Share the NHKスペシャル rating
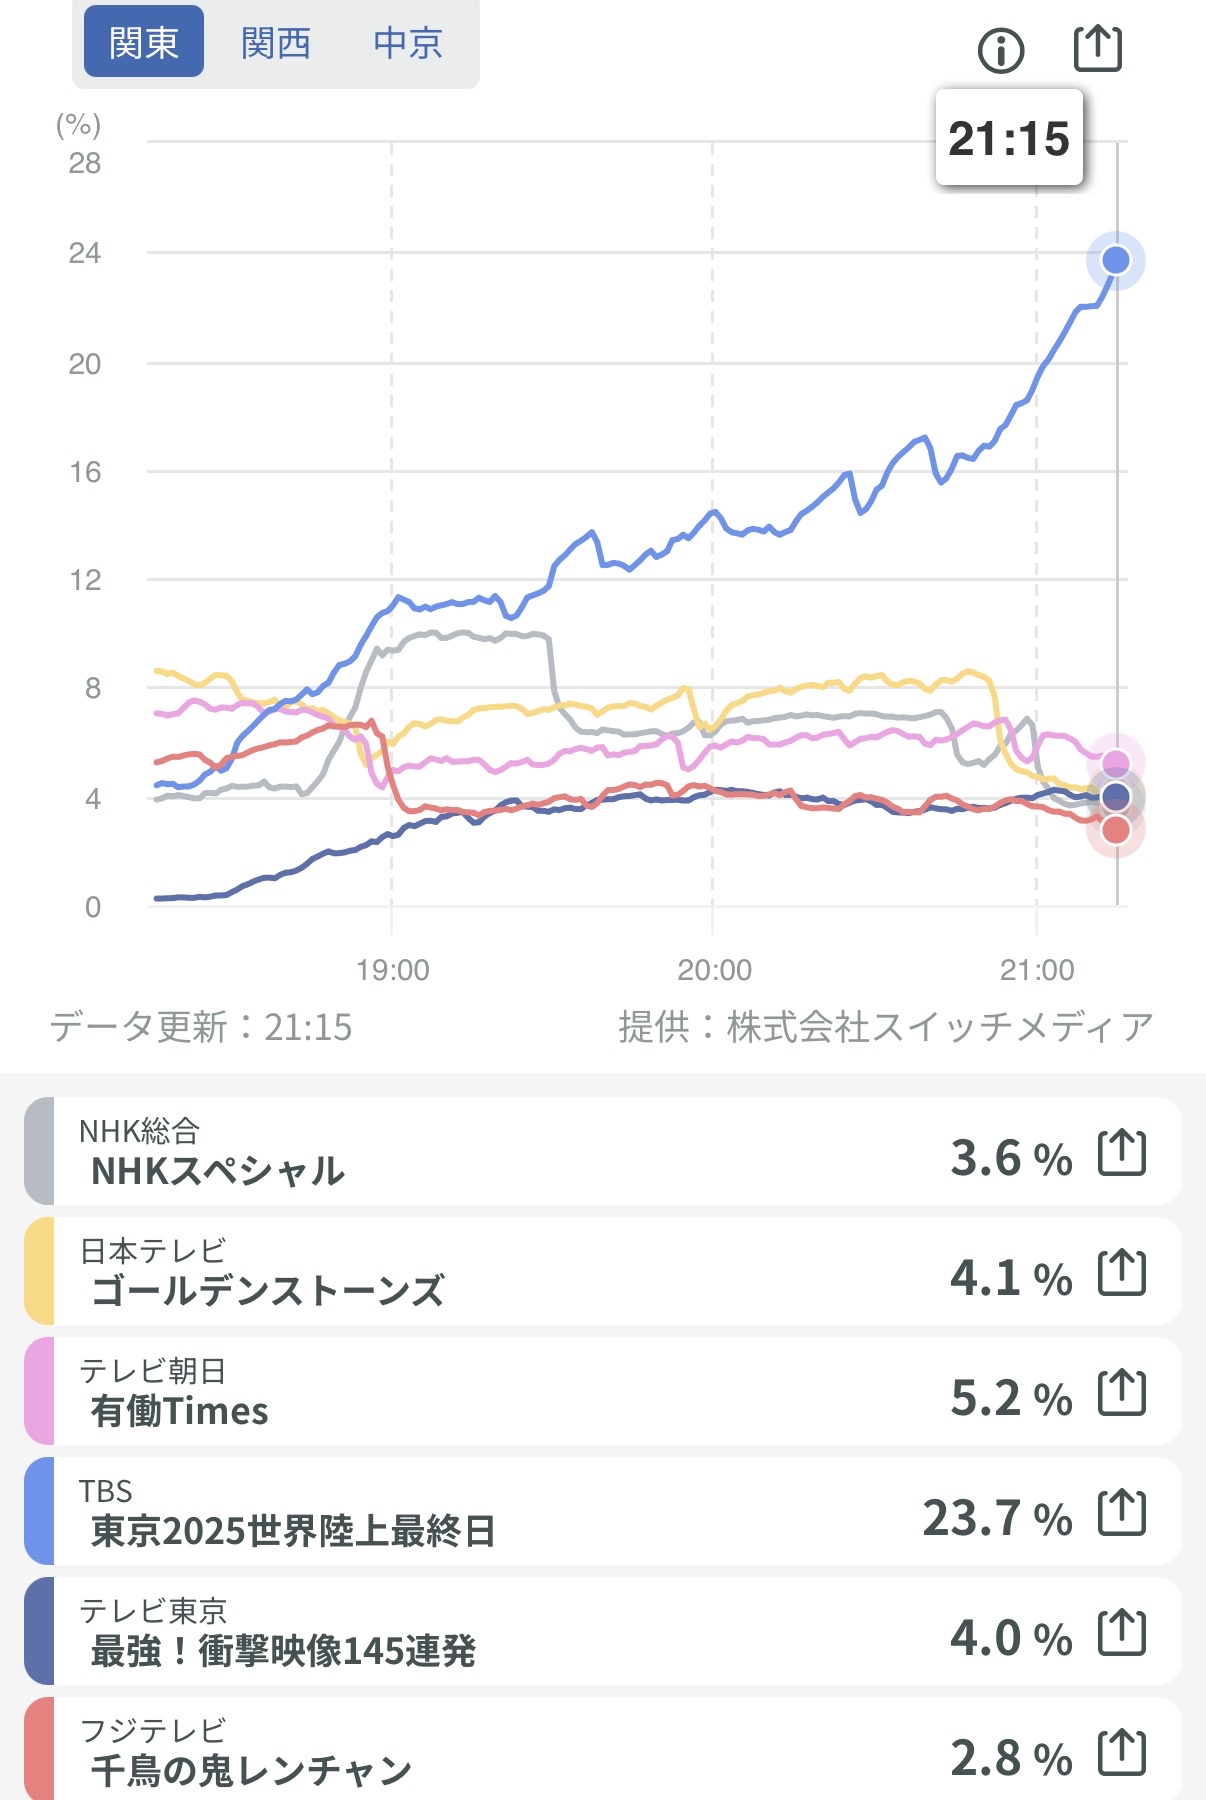 click(1122, 1153)
